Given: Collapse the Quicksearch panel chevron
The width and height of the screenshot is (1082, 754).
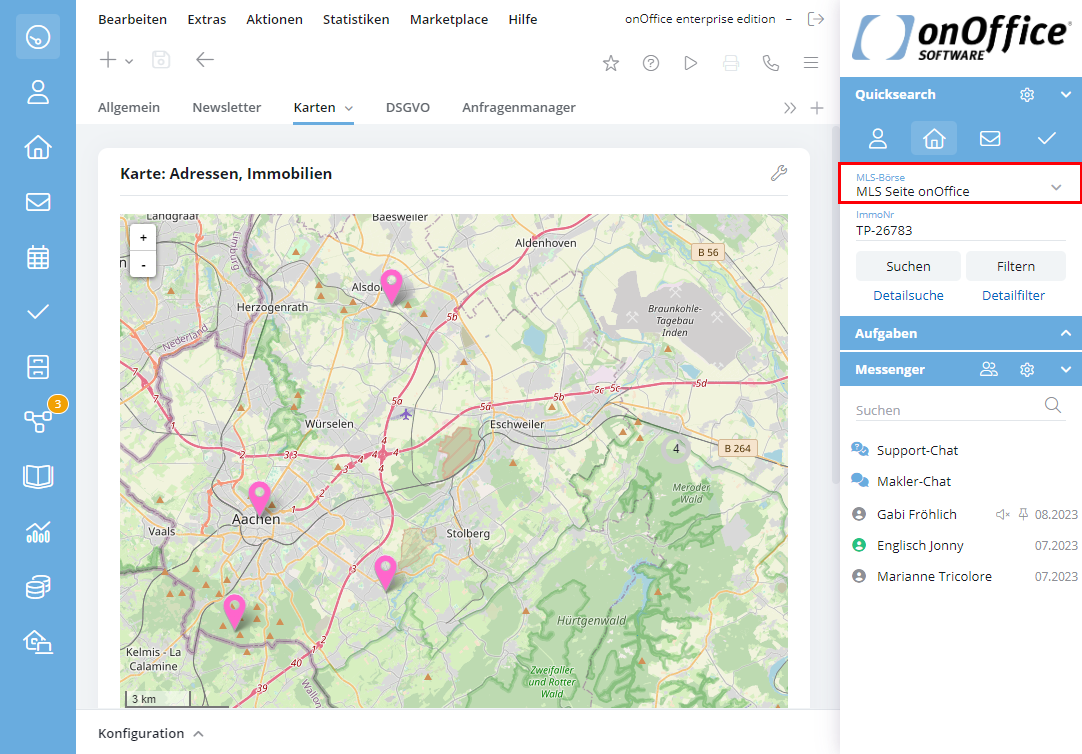Looking at the screenshot, I should 1065,95.
